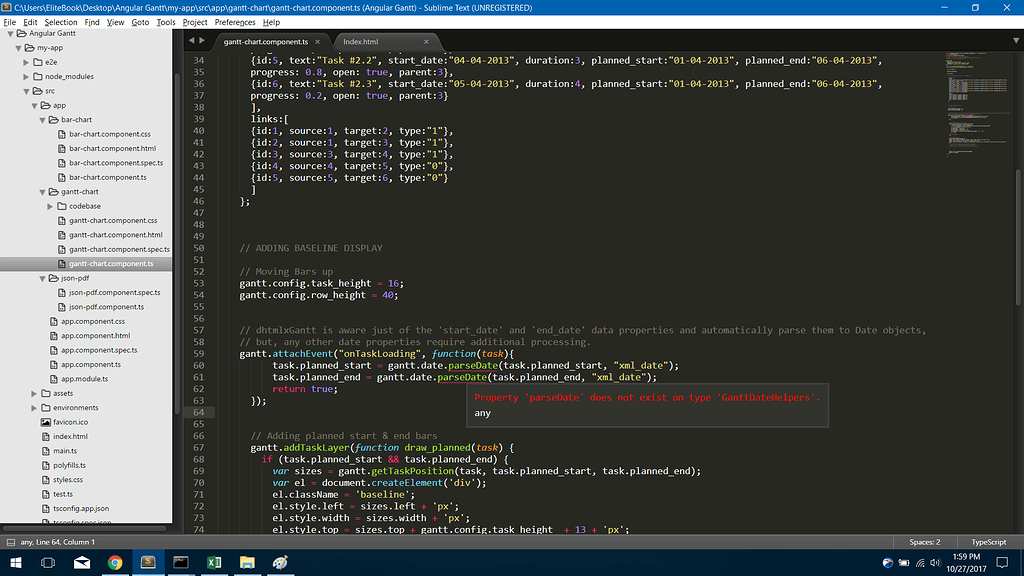Click Spaces: 2 indentation setting
Screen dimensions: 1024x576
(x=924, y=542)
